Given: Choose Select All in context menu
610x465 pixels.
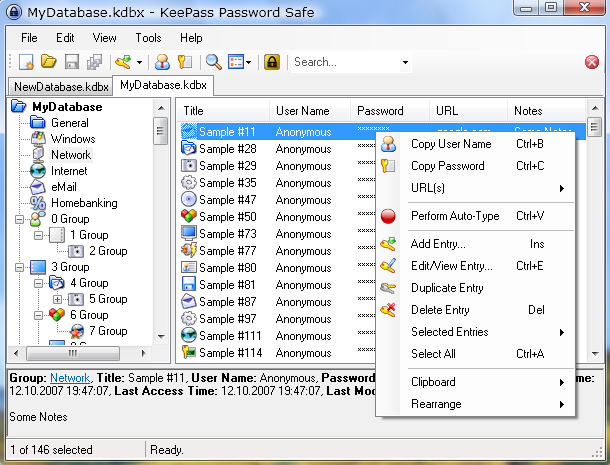Looking at the screenshot, I should point(475,354).
